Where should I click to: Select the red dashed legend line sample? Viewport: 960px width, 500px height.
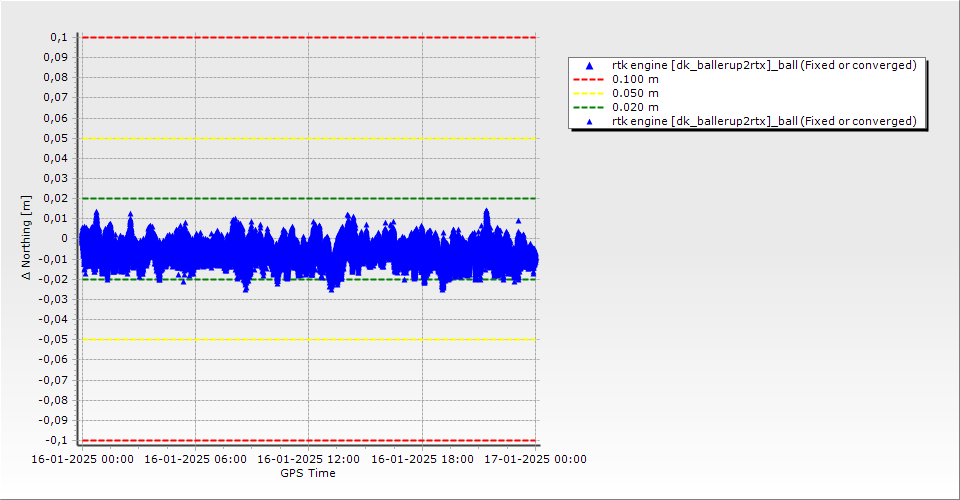588,80
